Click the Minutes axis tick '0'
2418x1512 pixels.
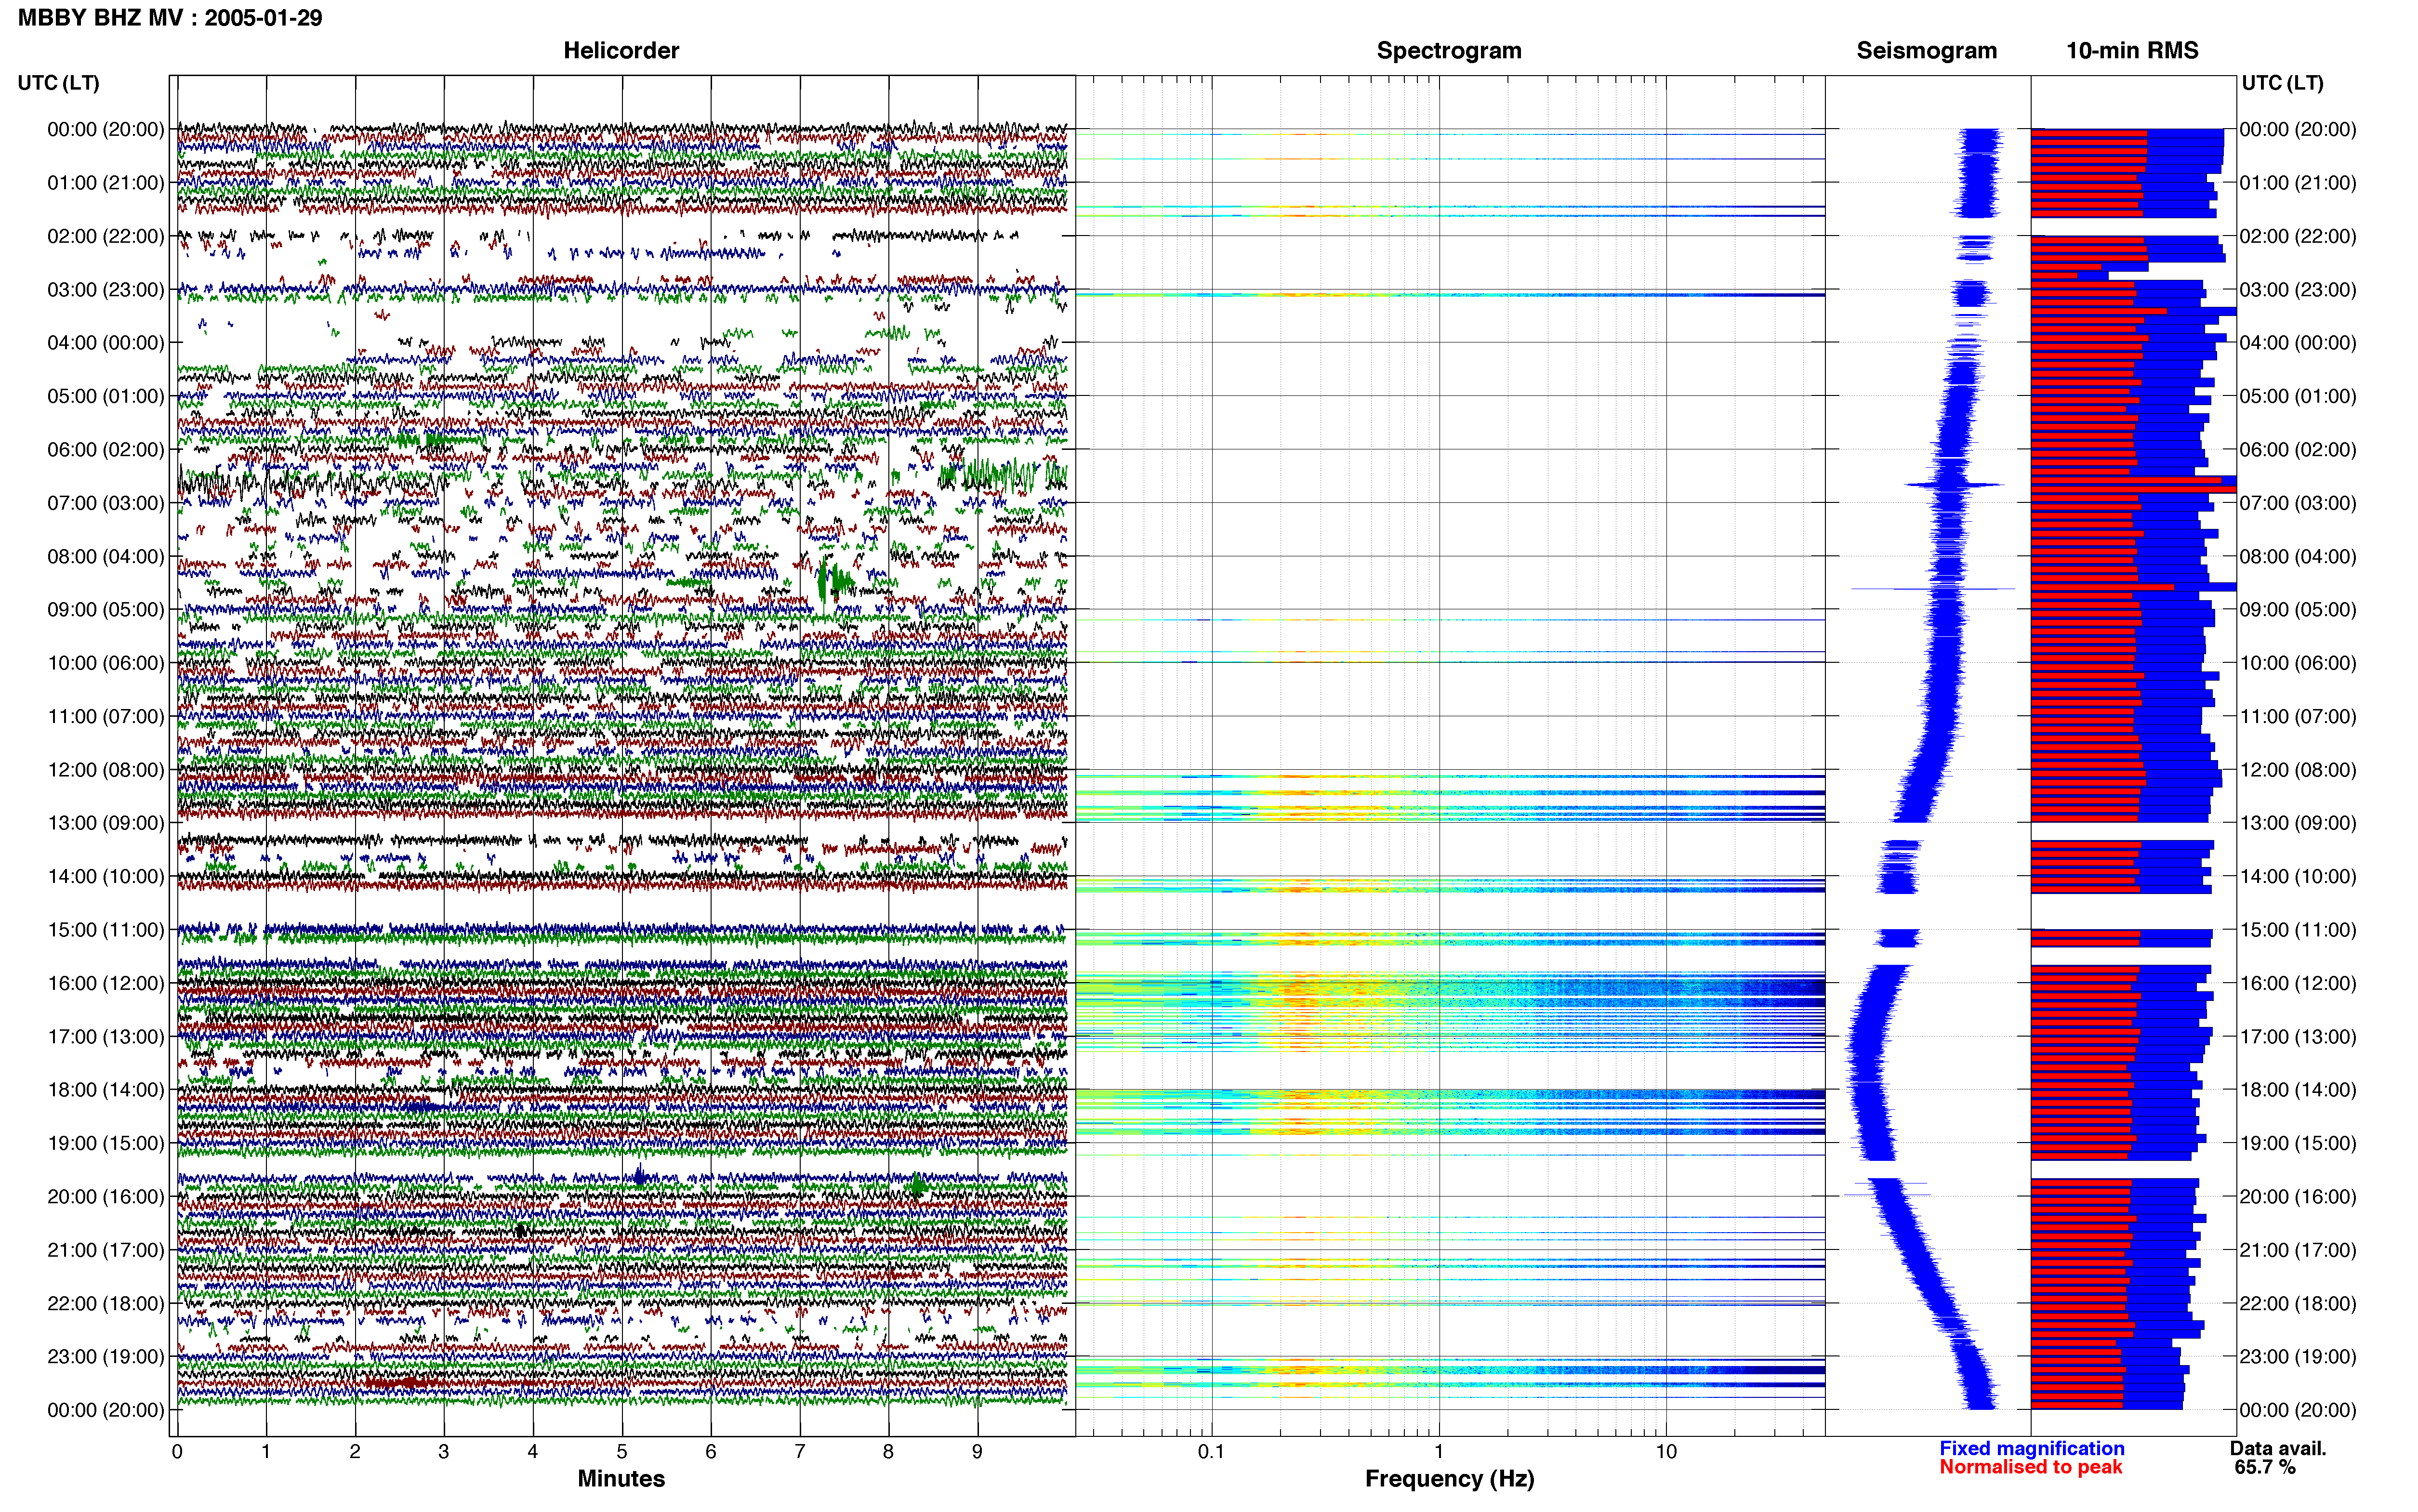click(177, 1452)
